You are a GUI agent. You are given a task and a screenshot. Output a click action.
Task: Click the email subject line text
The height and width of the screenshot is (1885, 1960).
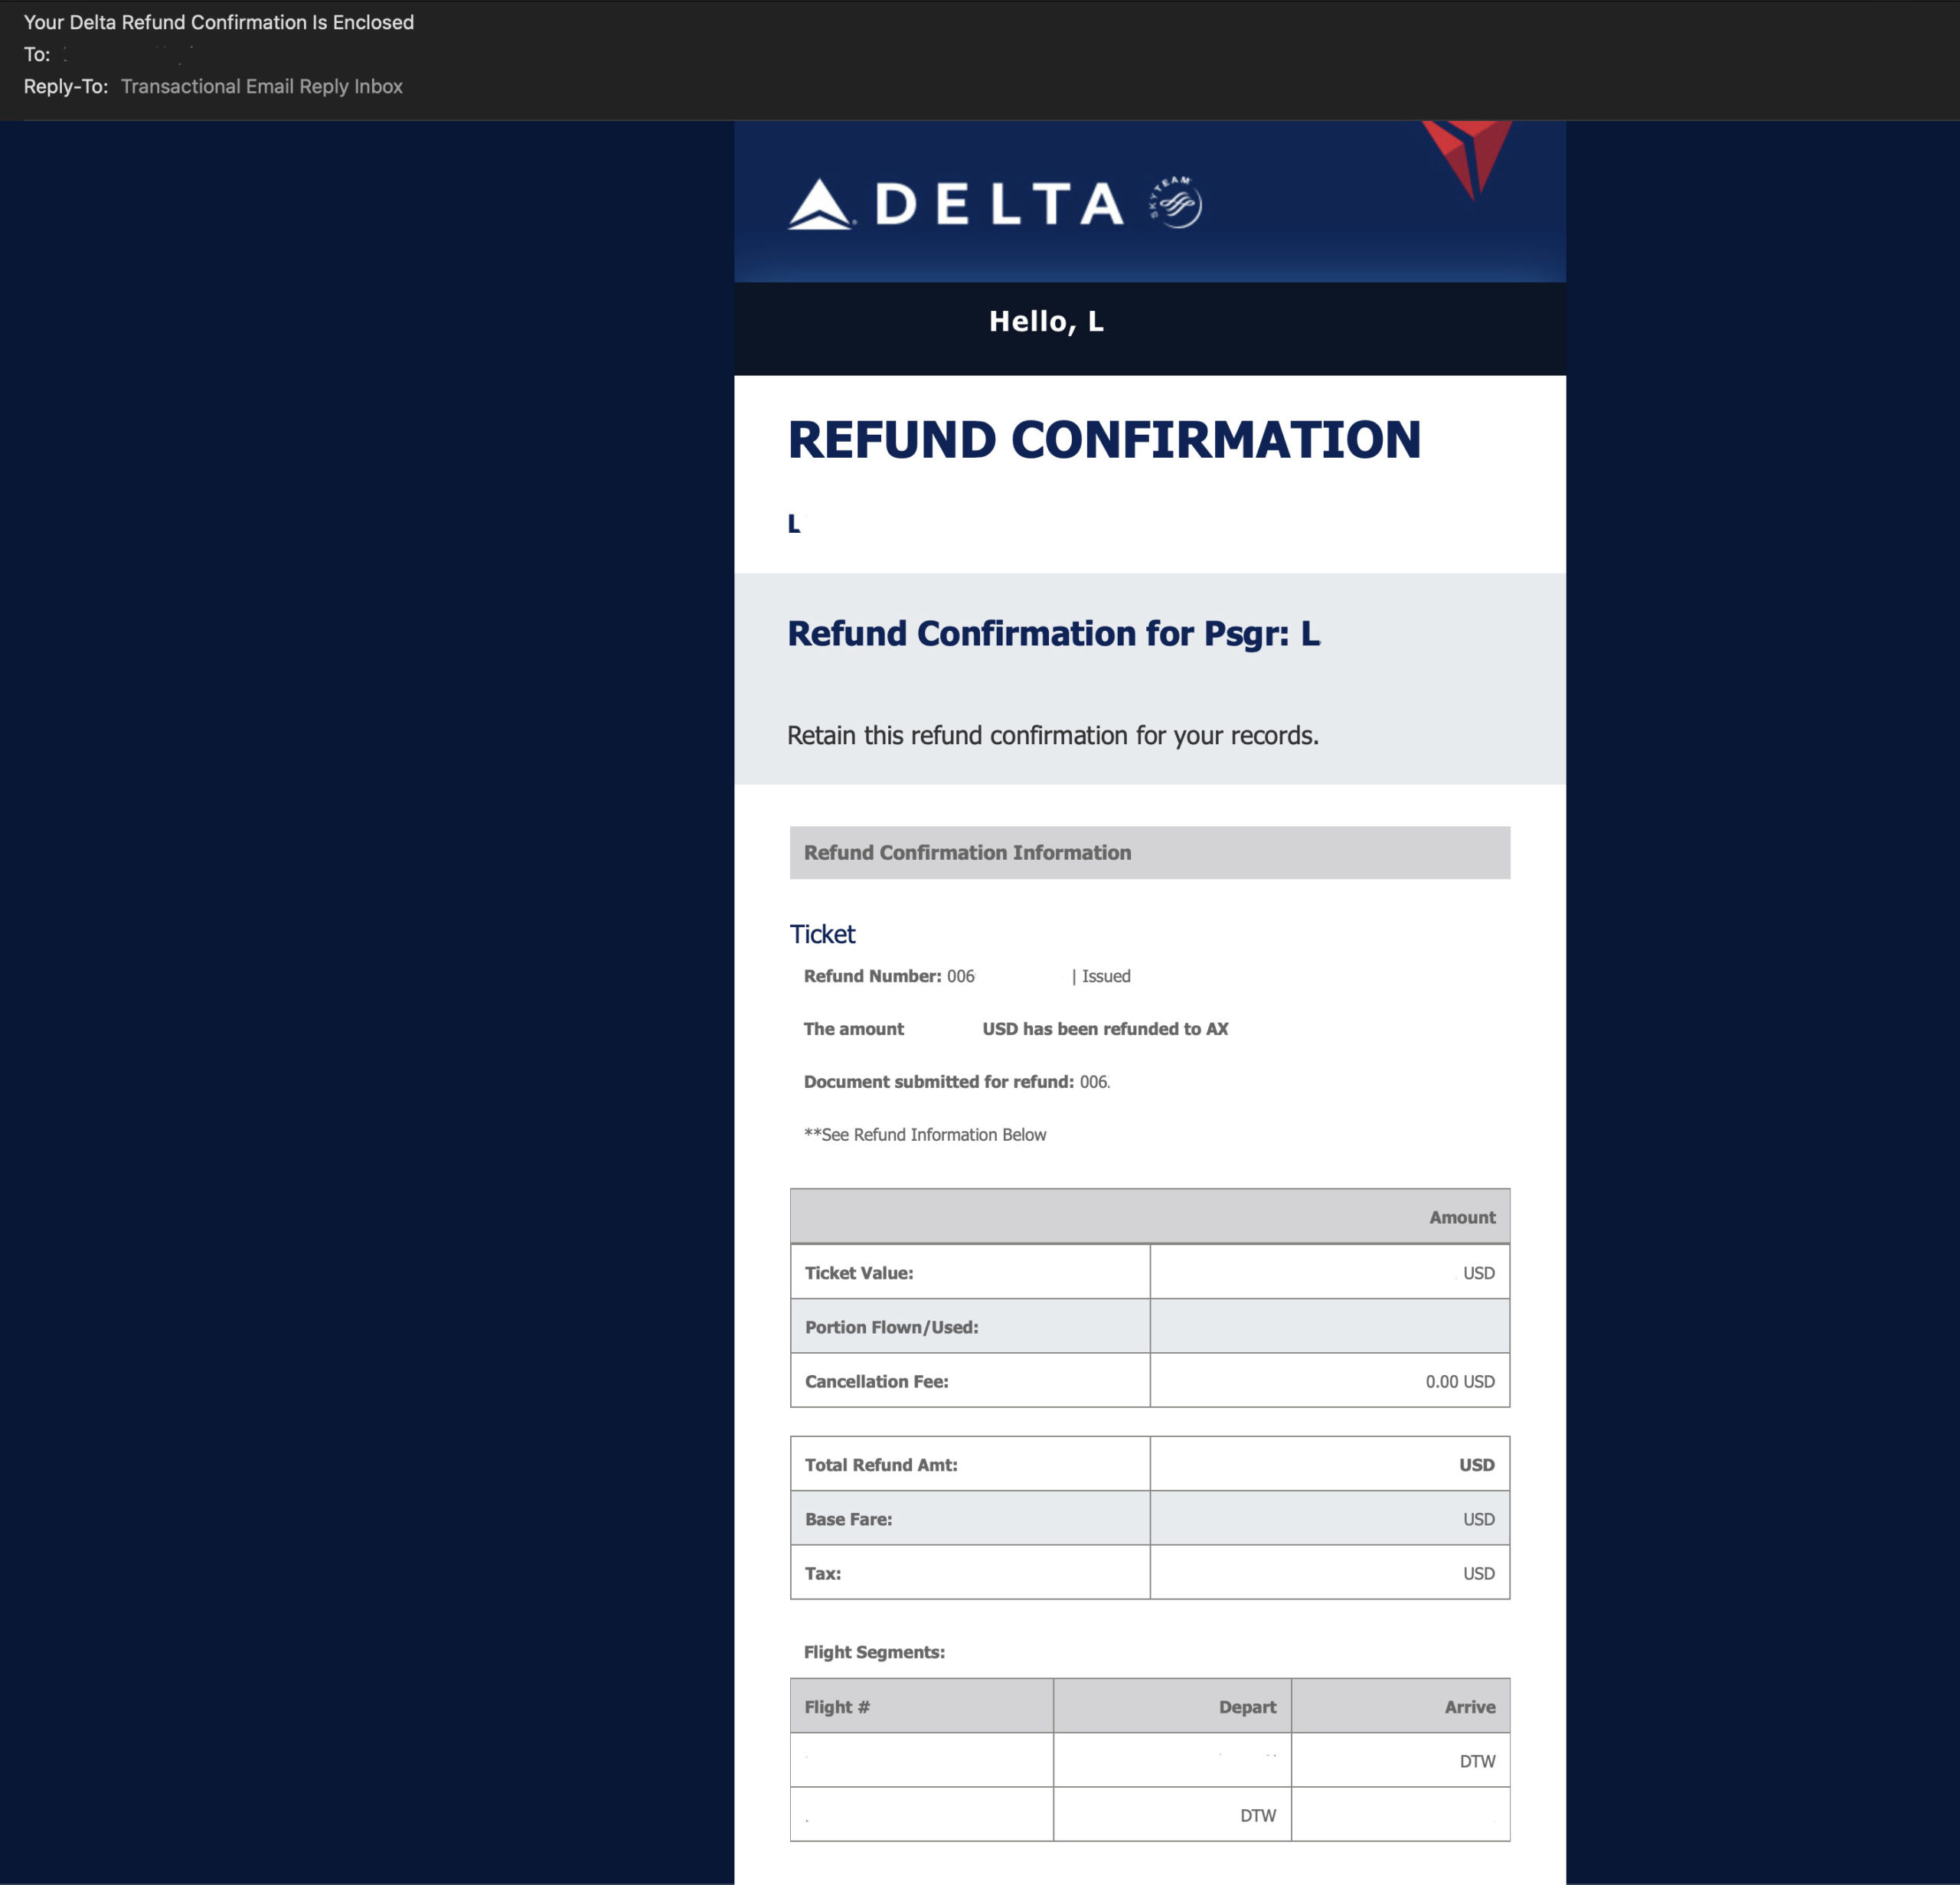click(218, 22)
